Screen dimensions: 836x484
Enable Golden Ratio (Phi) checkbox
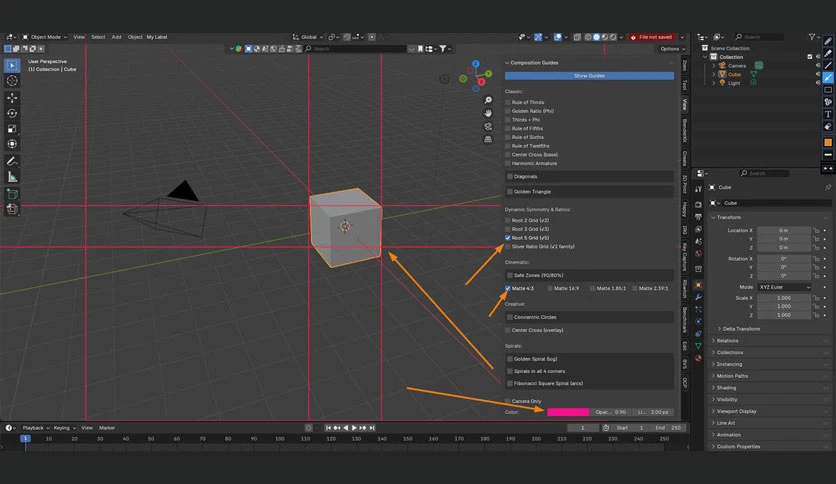tap(508, 111)
